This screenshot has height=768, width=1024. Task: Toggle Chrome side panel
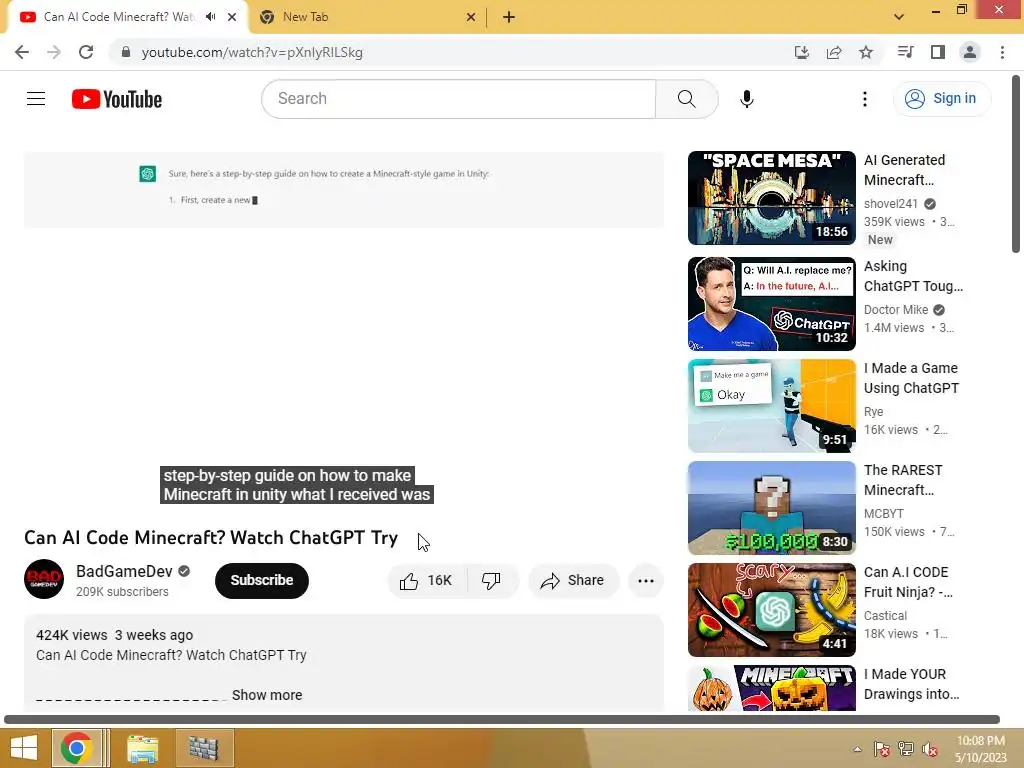point(938,52)
